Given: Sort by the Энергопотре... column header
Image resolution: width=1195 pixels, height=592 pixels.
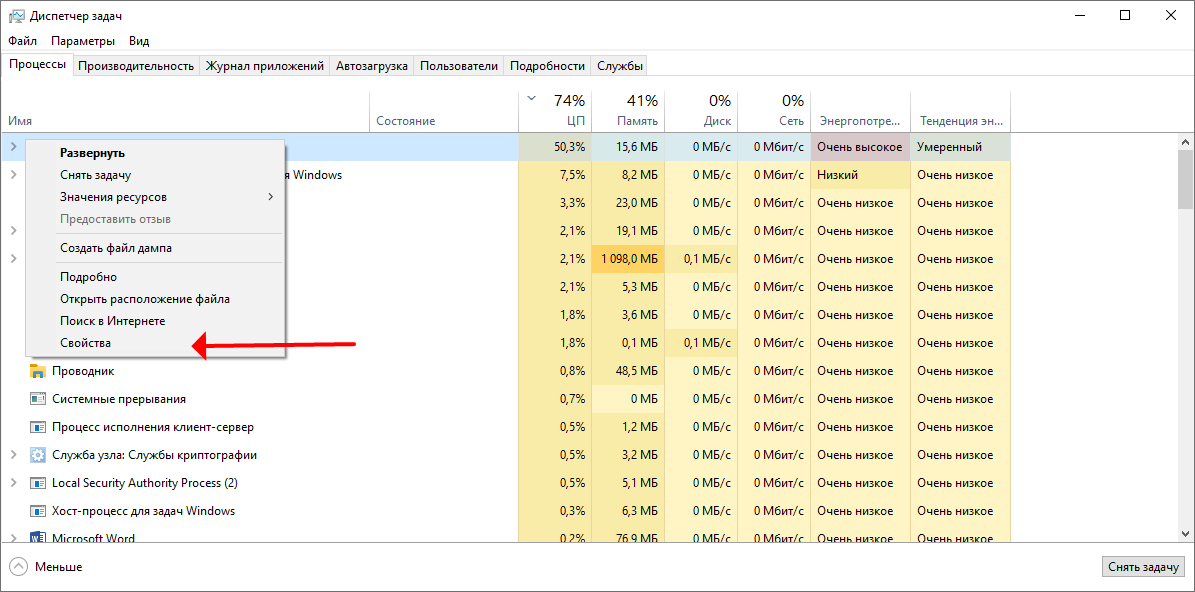Looking at the screenshot, I should 860,111.
